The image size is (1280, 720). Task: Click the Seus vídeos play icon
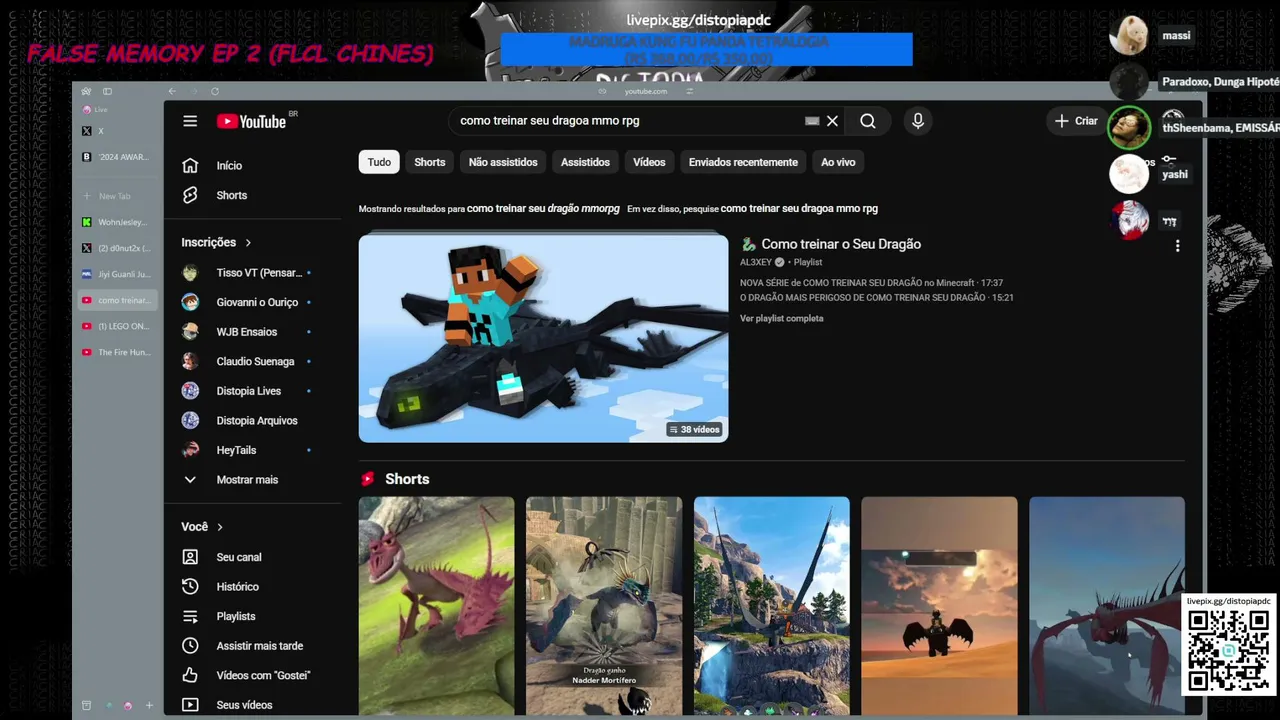coord(190,705)
